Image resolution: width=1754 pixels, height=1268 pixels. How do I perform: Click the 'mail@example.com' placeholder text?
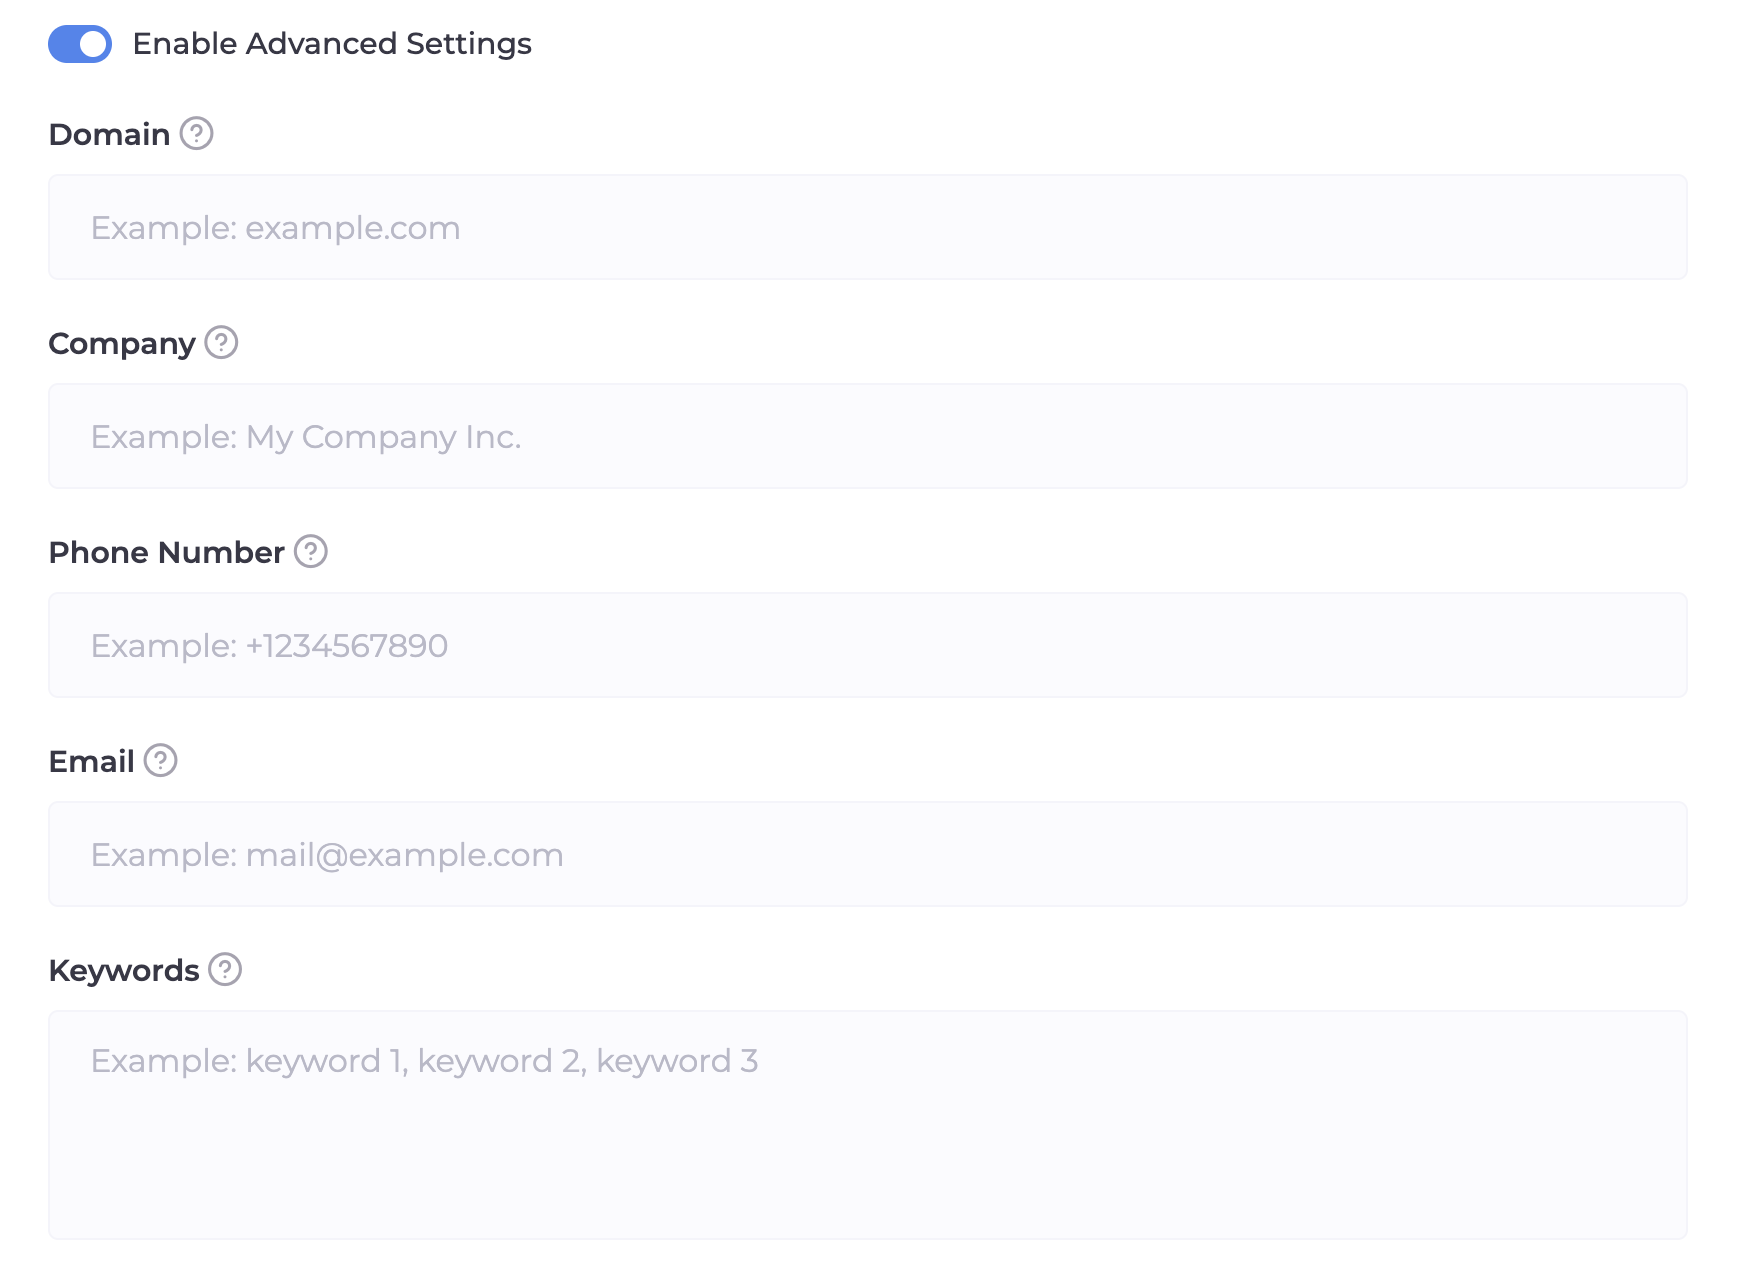coord(404,855)
